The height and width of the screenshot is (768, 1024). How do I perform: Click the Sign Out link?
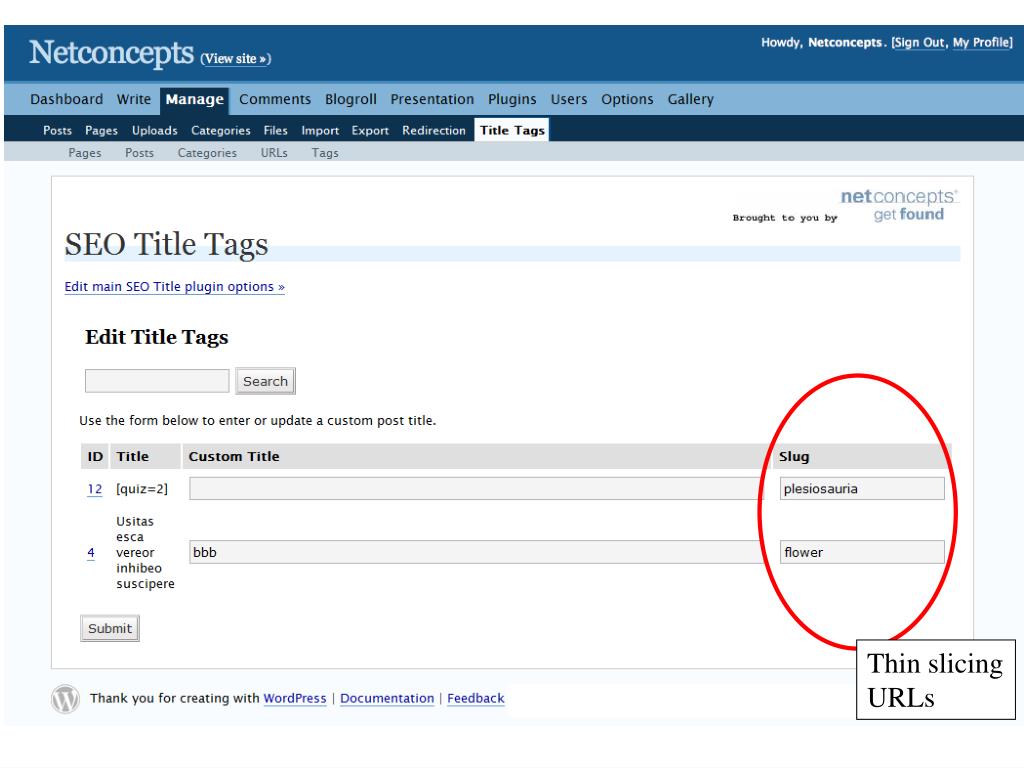point(920,42)
